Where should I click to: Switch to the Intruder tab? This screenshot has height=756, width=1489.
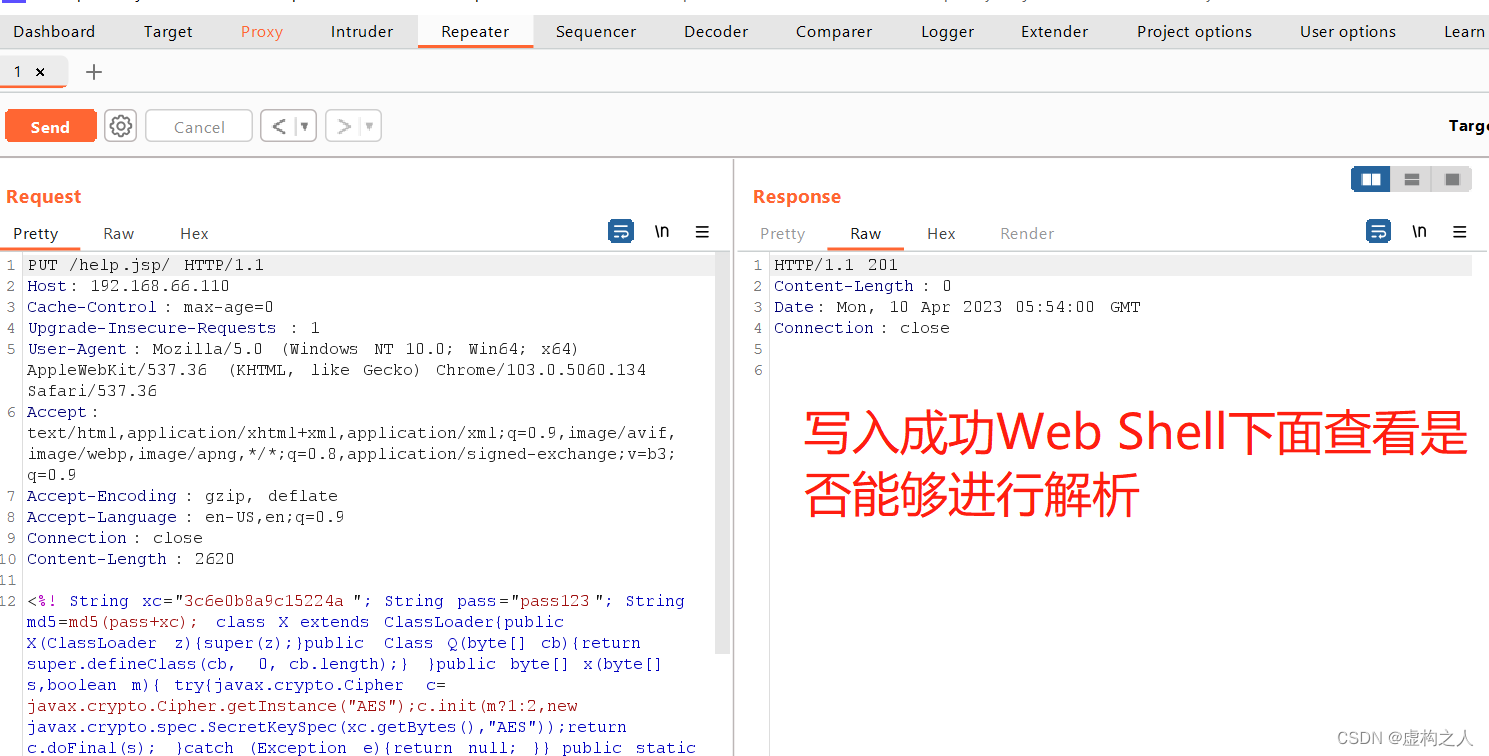[362, 31]
